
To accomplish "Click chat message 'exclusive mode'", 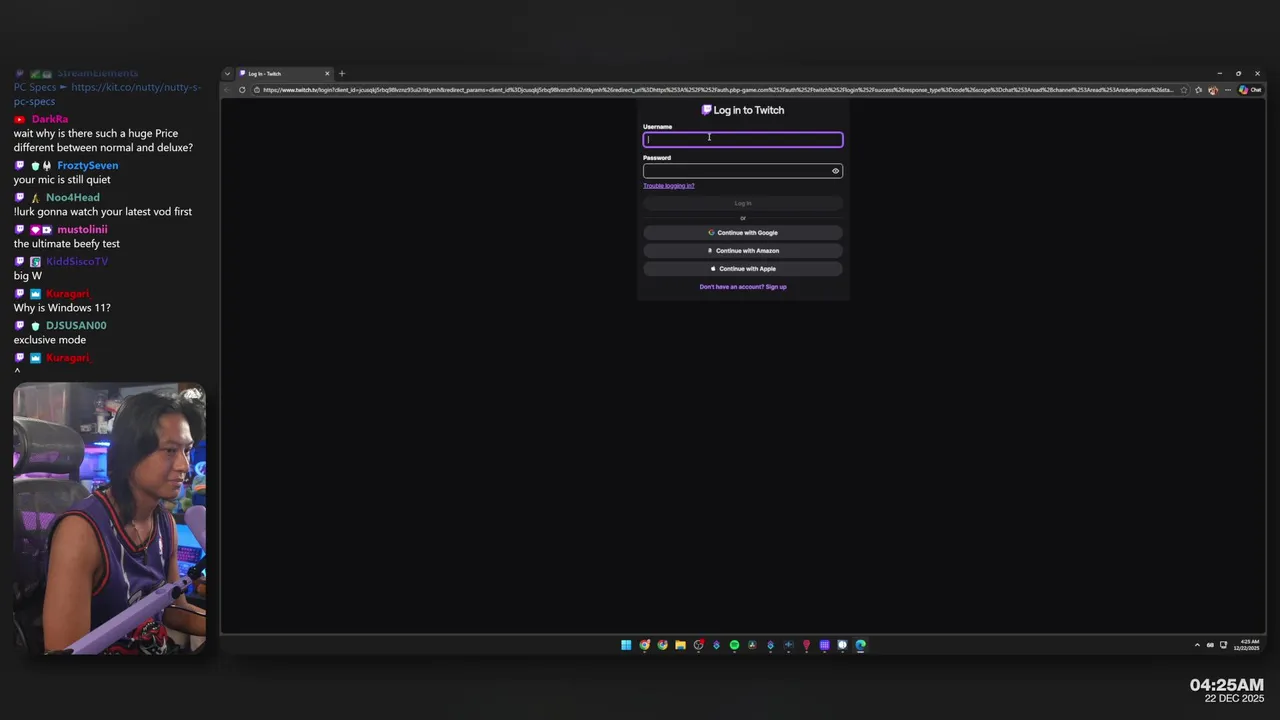I will pyautogui.click(x=50, y=340).
